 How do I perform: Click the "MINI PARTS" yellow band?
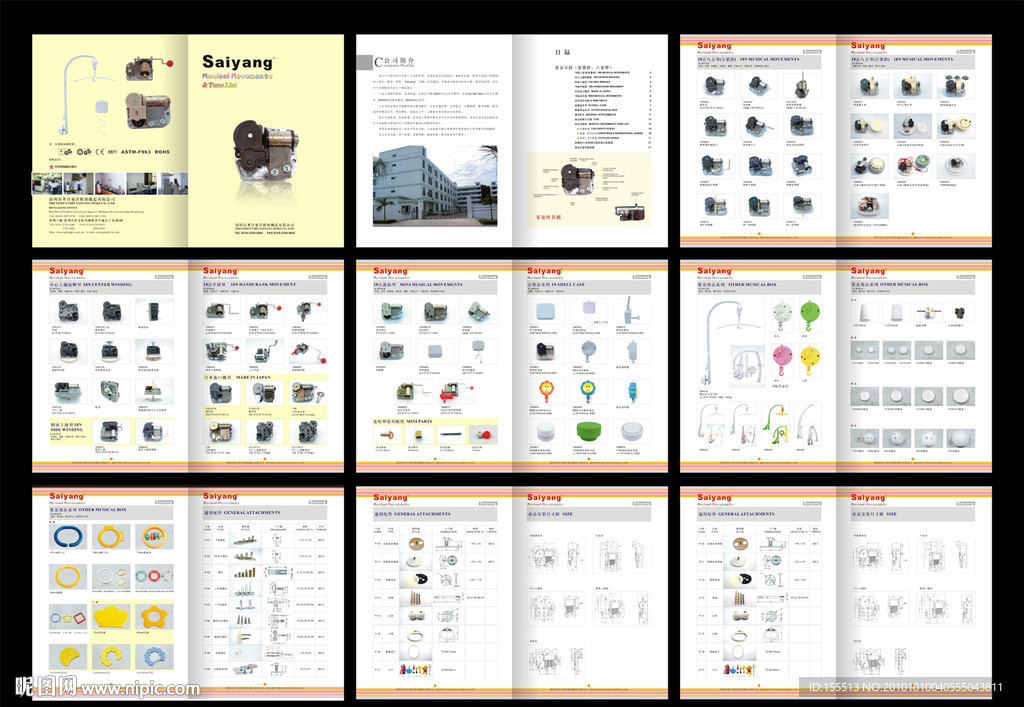click(x=435, y=421)
